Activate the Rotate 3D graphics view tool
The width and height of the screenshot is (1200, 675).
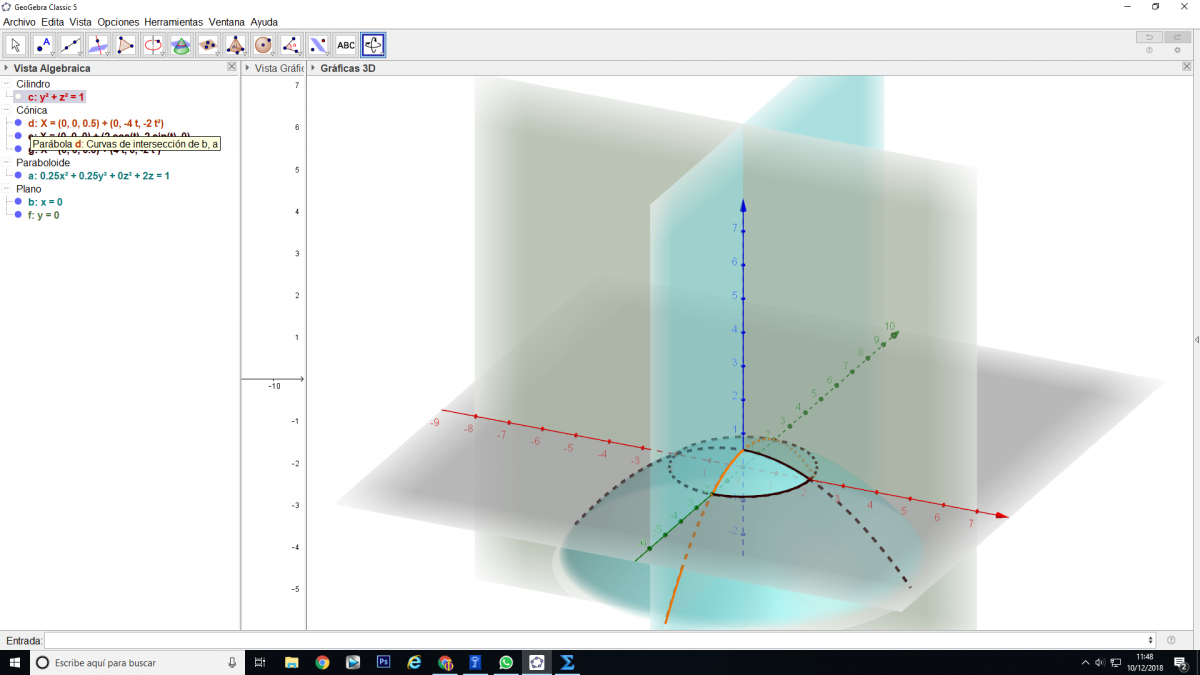click(373, 45)
